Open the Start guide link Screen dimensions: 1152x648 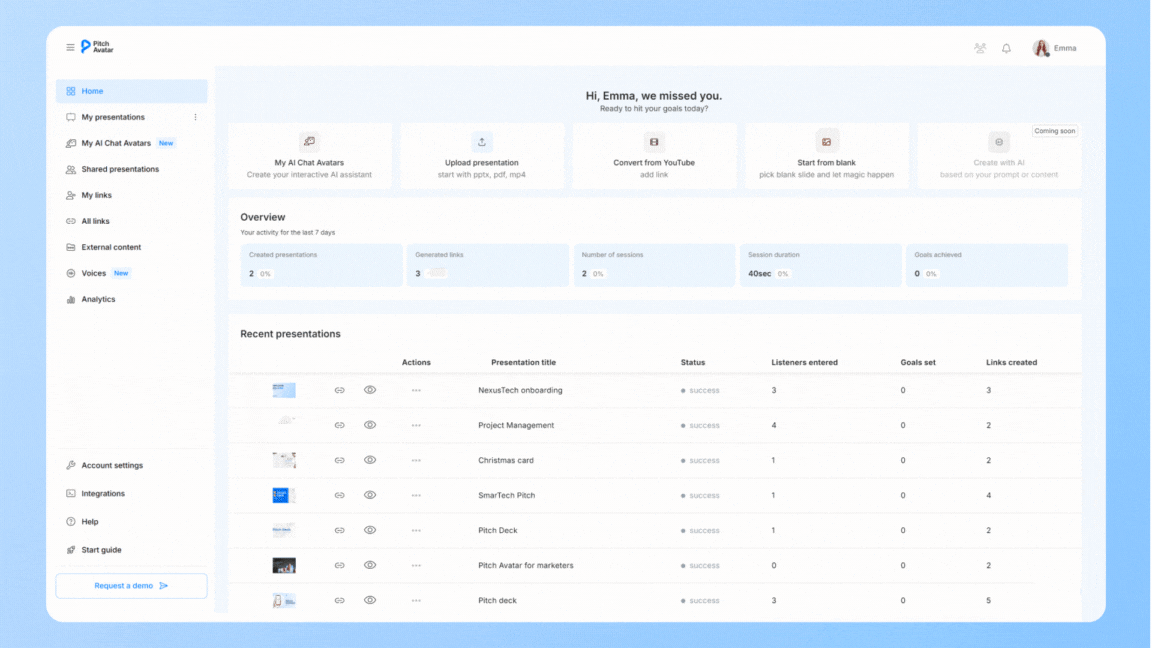tap(101, 550)
